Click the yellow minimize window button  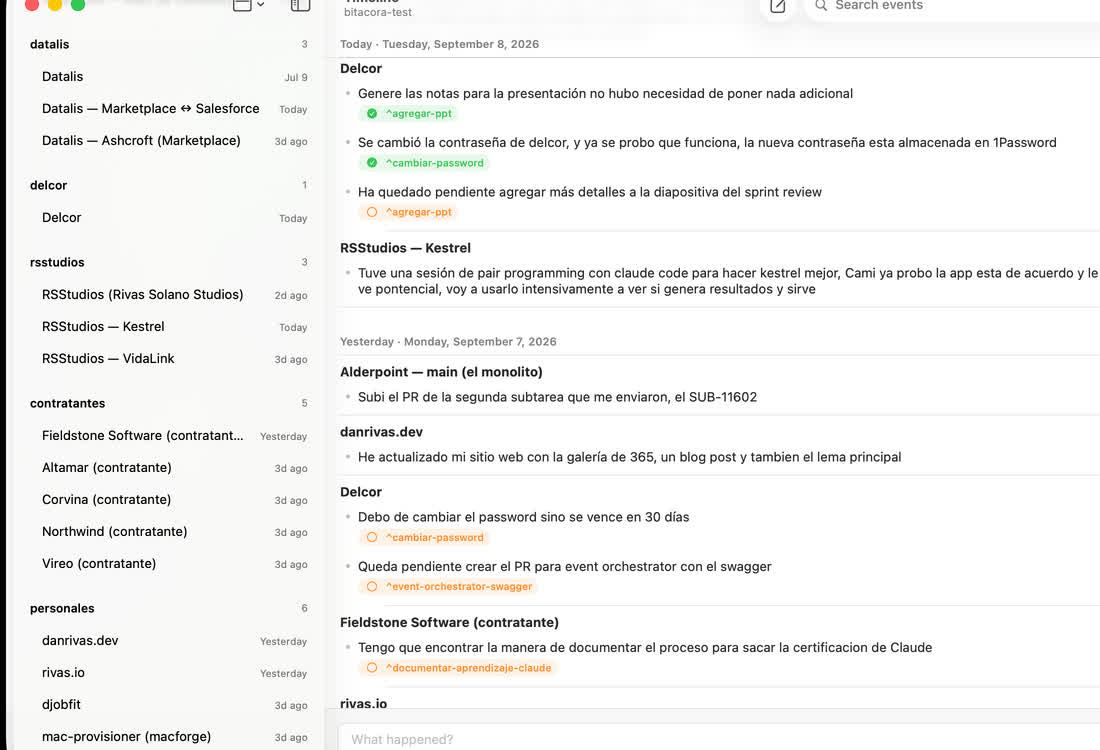[55, 4]
